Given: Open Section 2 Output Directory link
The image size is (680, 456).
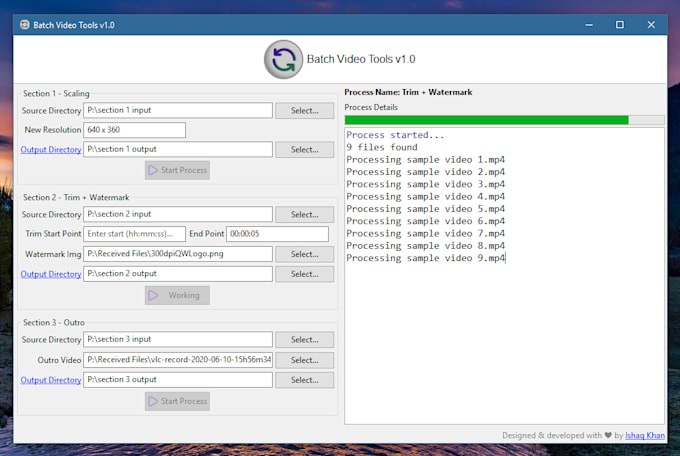Looking at the screenshot, I should coord(51,274).
